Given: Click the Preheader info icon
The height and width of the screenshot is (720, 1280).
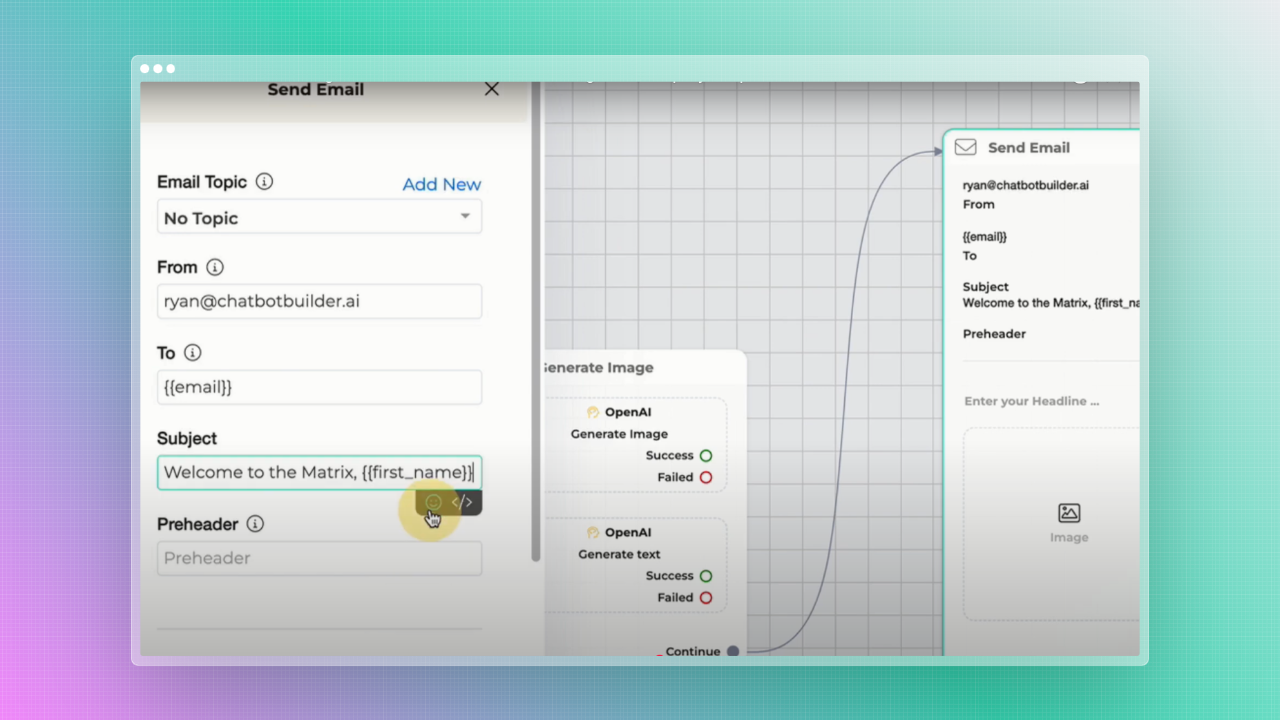Looking at the screenshot, I should tap(255, 524).
